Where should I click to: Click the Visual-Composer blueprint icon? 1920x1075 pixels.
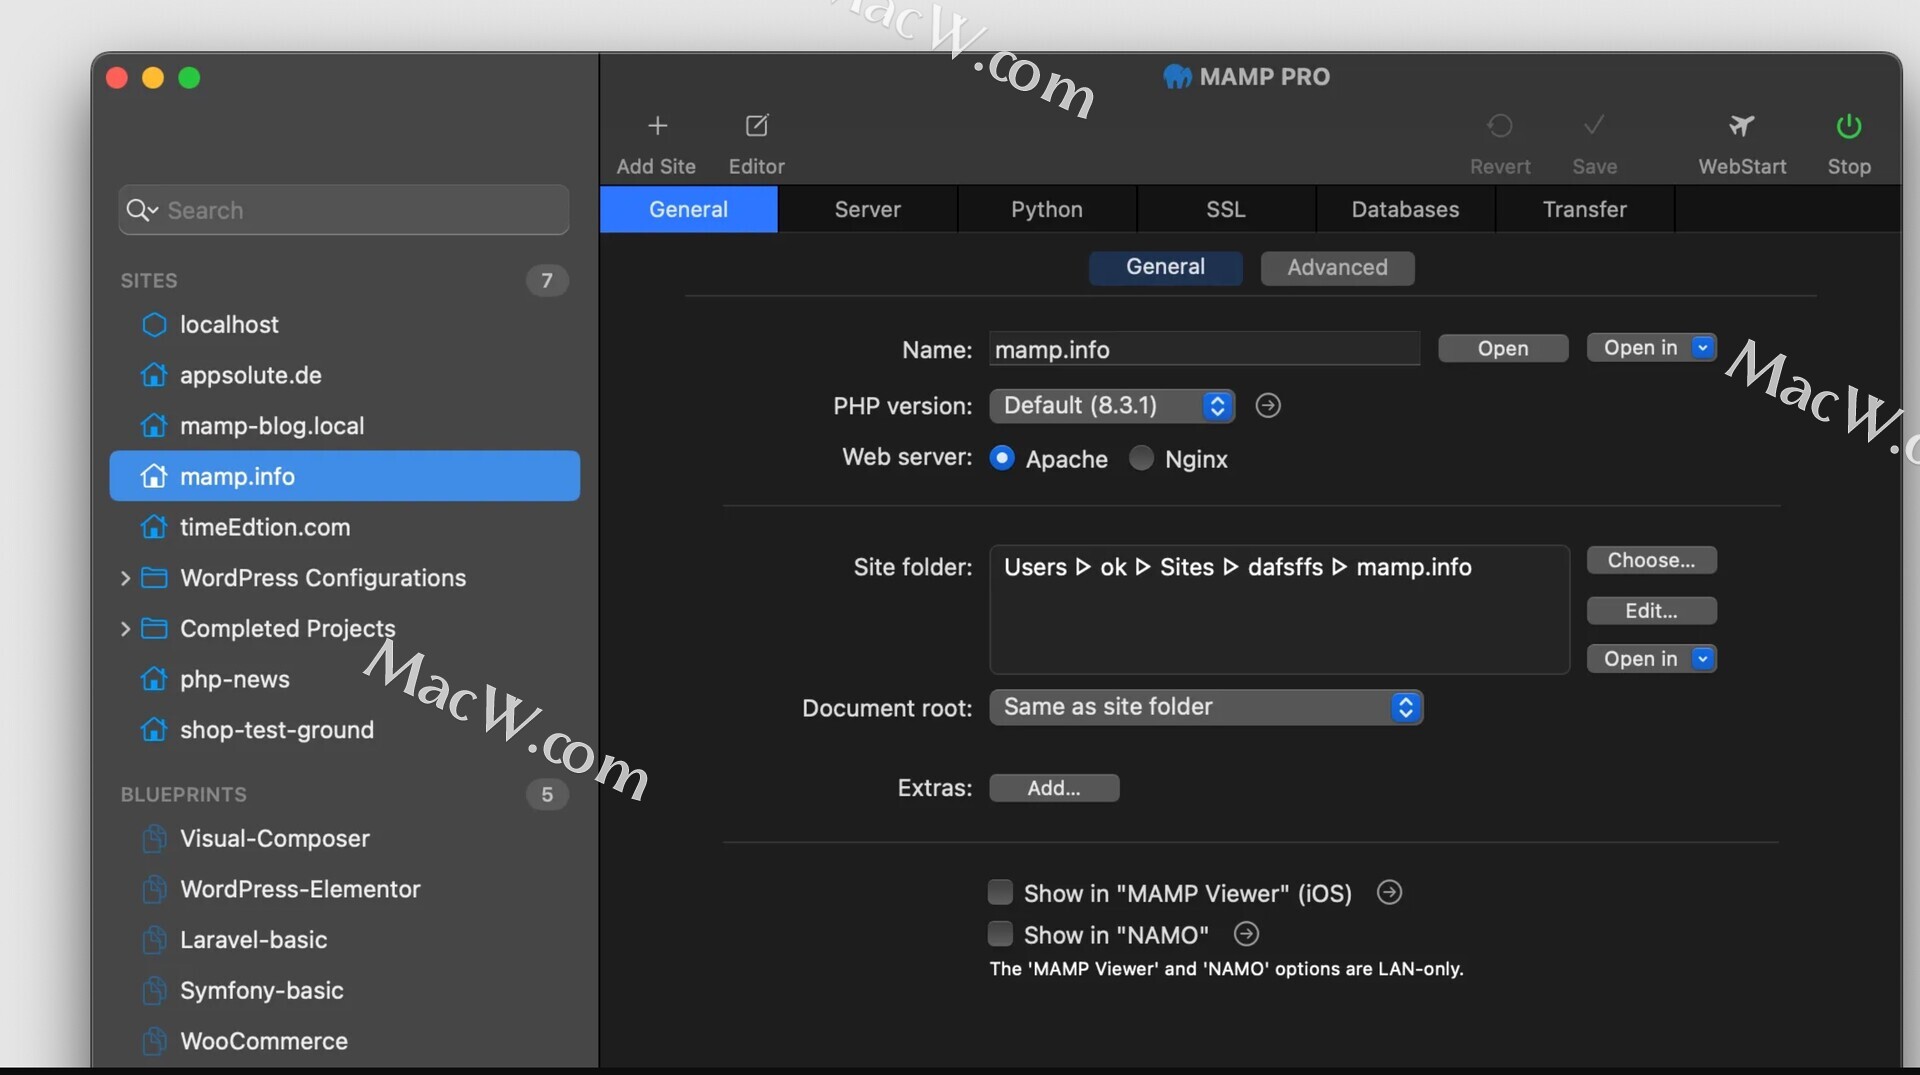click(154, 838)
